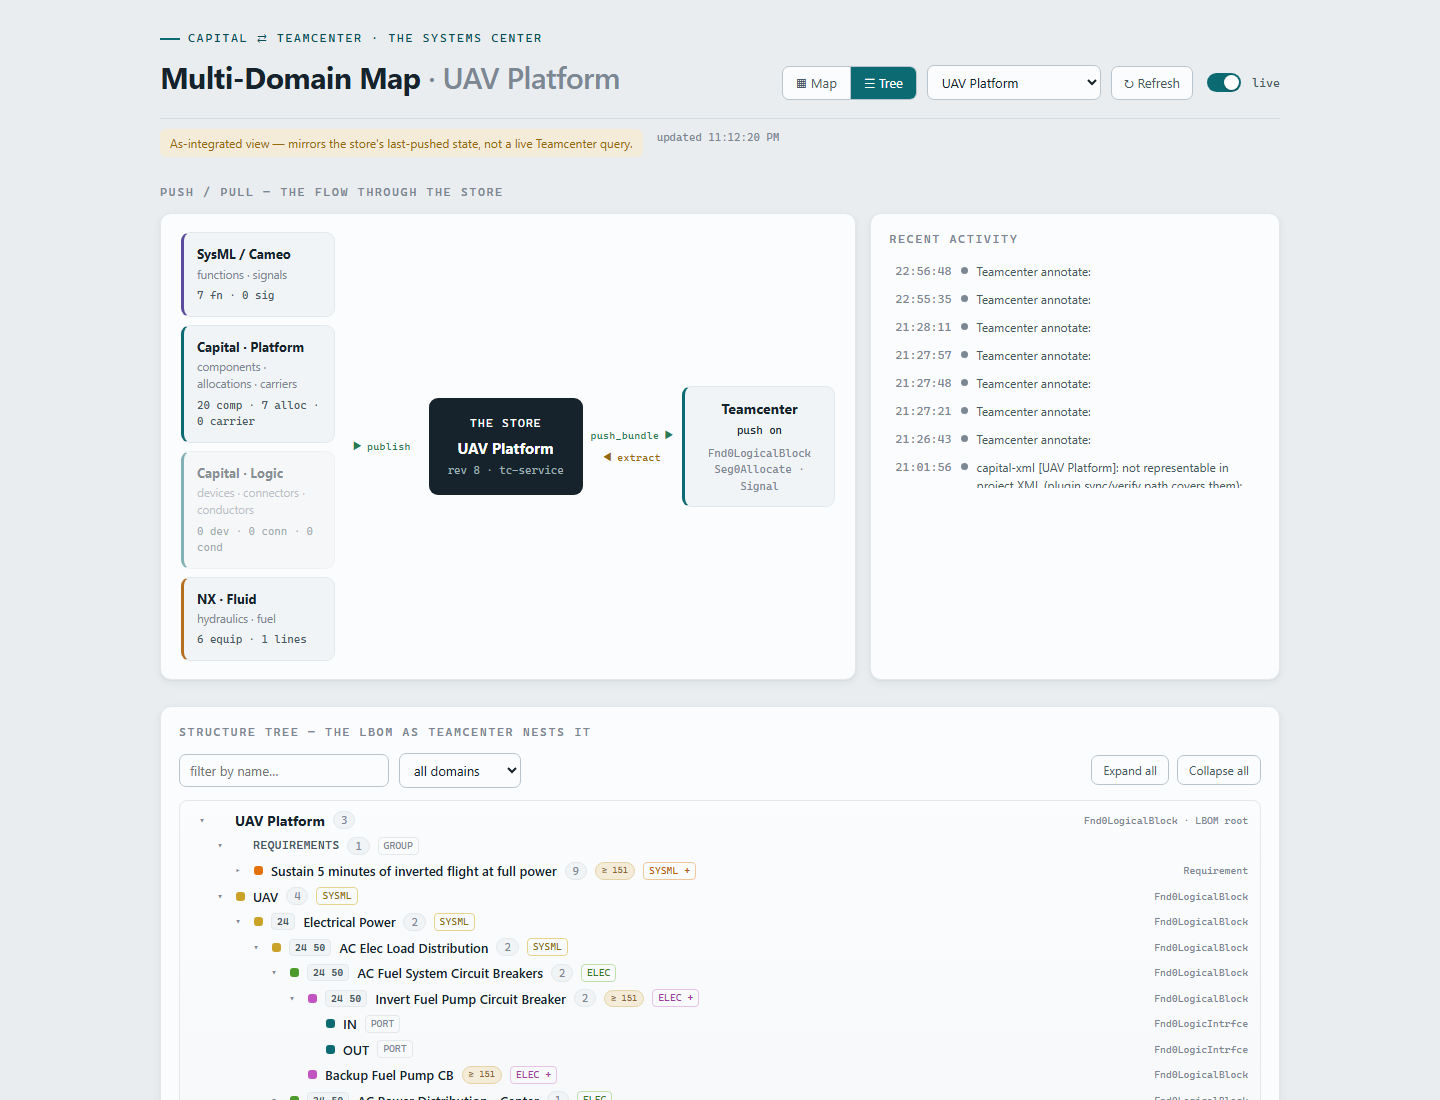Click the SYSML tag on UAV row
1440x1100 pixels.
click(x=336, y=896)
